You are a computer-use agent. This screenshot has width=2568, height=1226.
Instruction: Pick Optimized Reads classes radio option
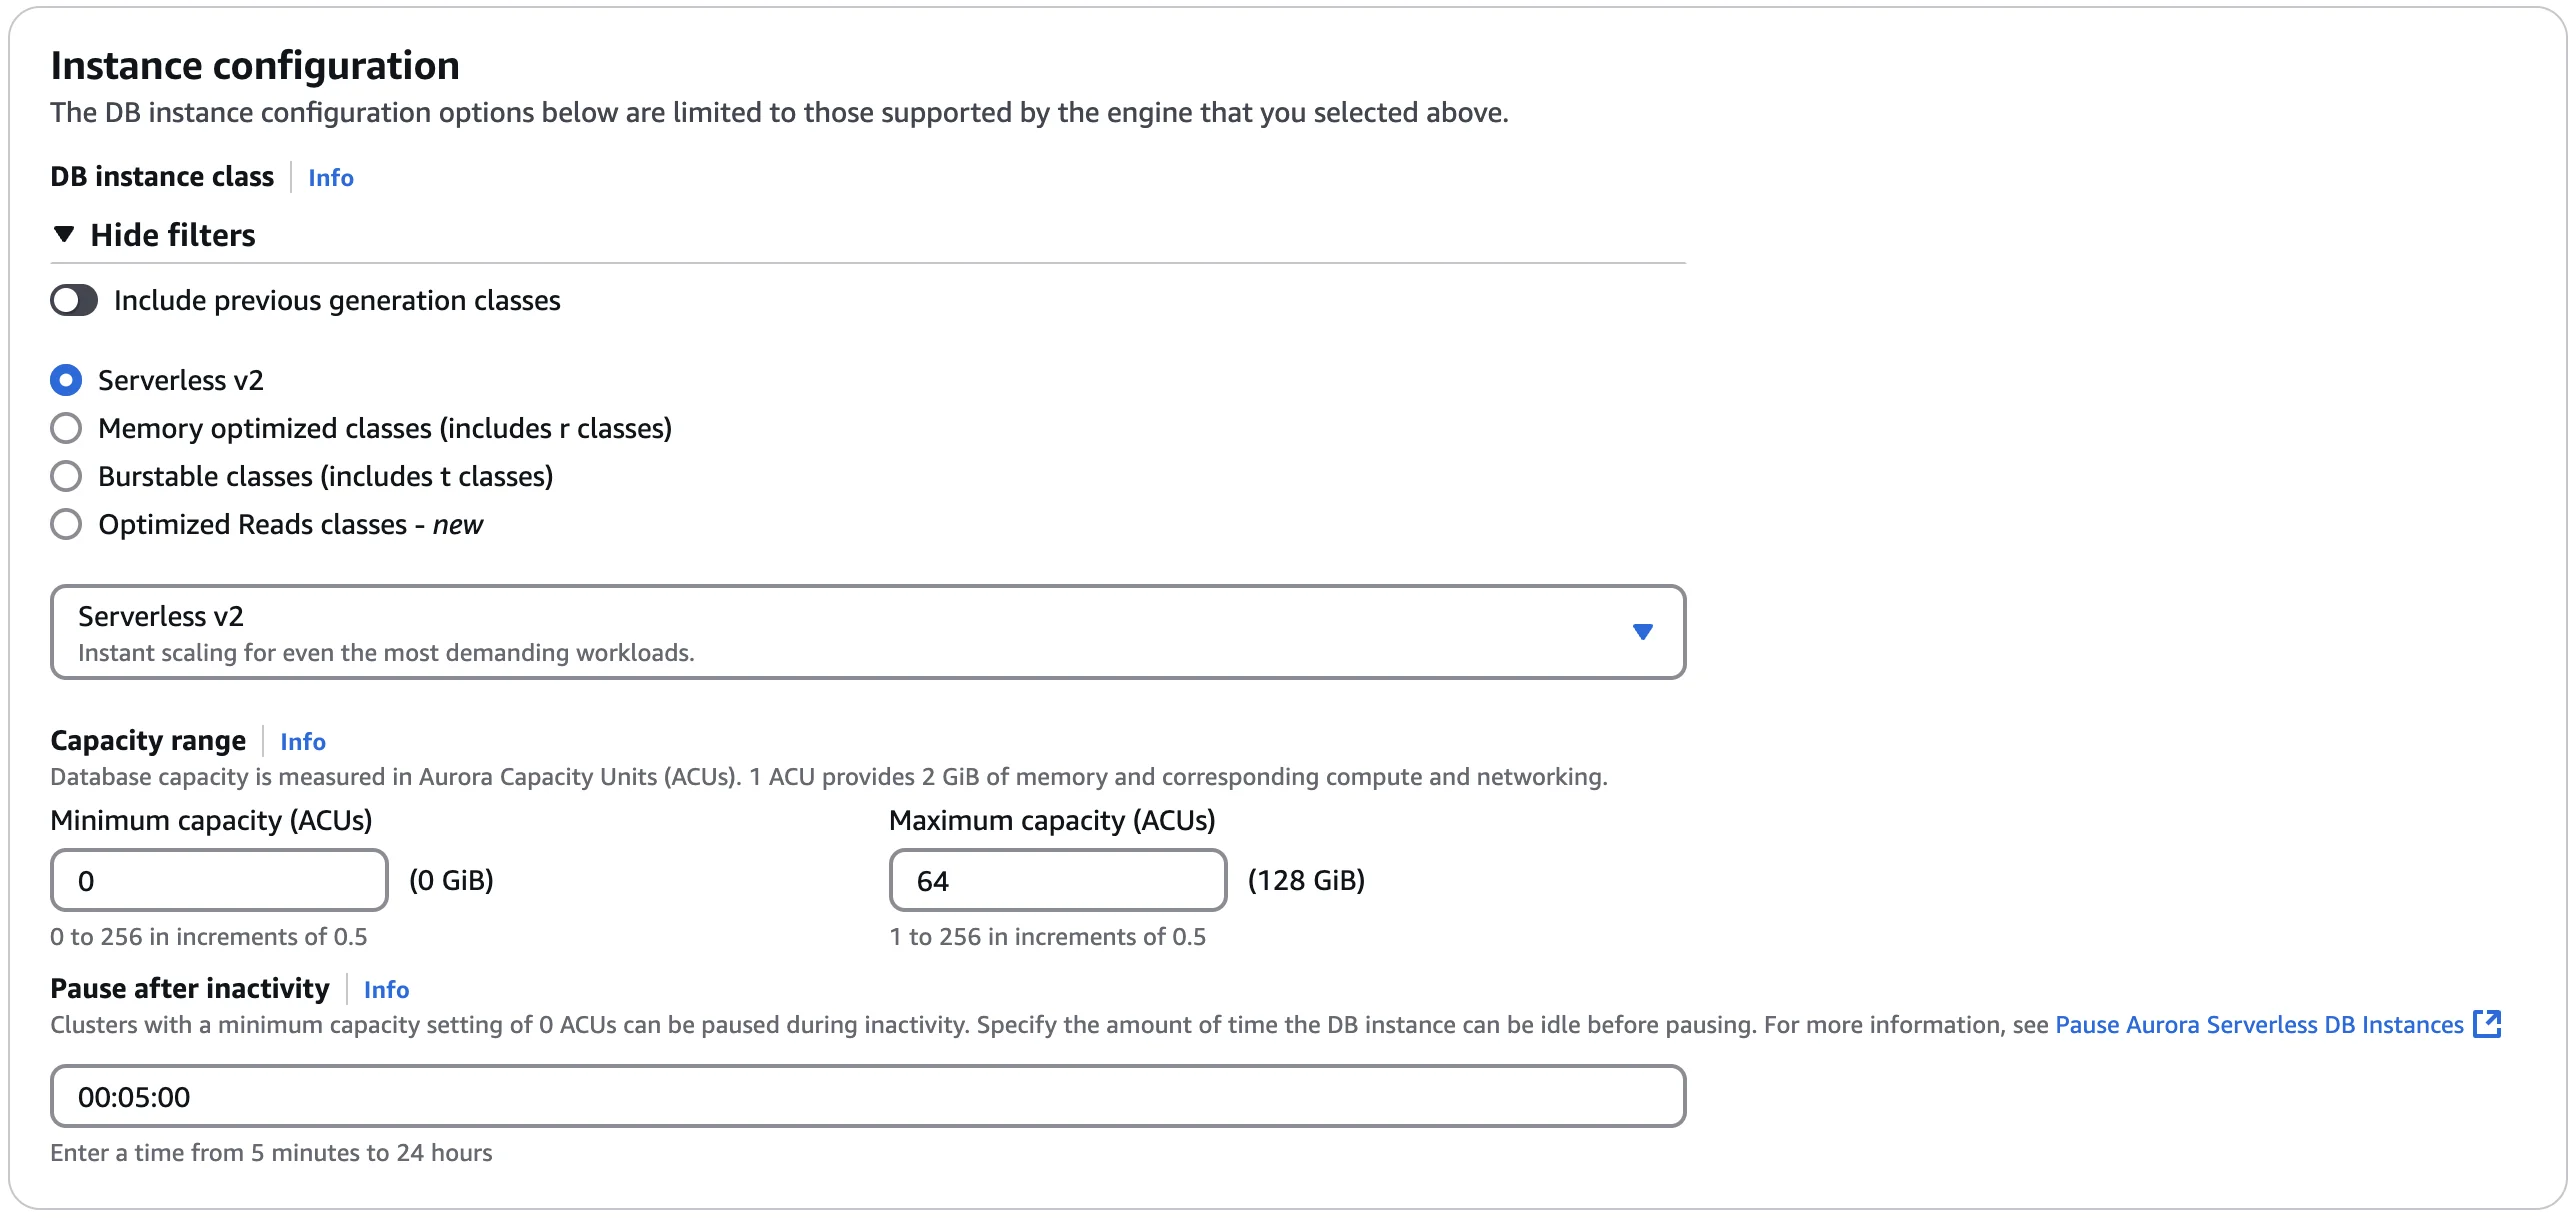click(66, 524)
